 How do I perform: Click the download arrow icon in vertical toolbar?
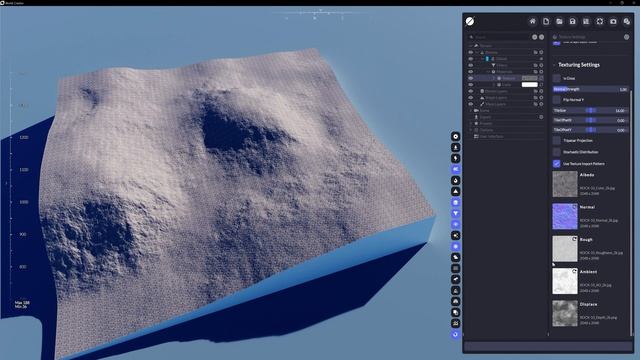click(x=456, y=147)
